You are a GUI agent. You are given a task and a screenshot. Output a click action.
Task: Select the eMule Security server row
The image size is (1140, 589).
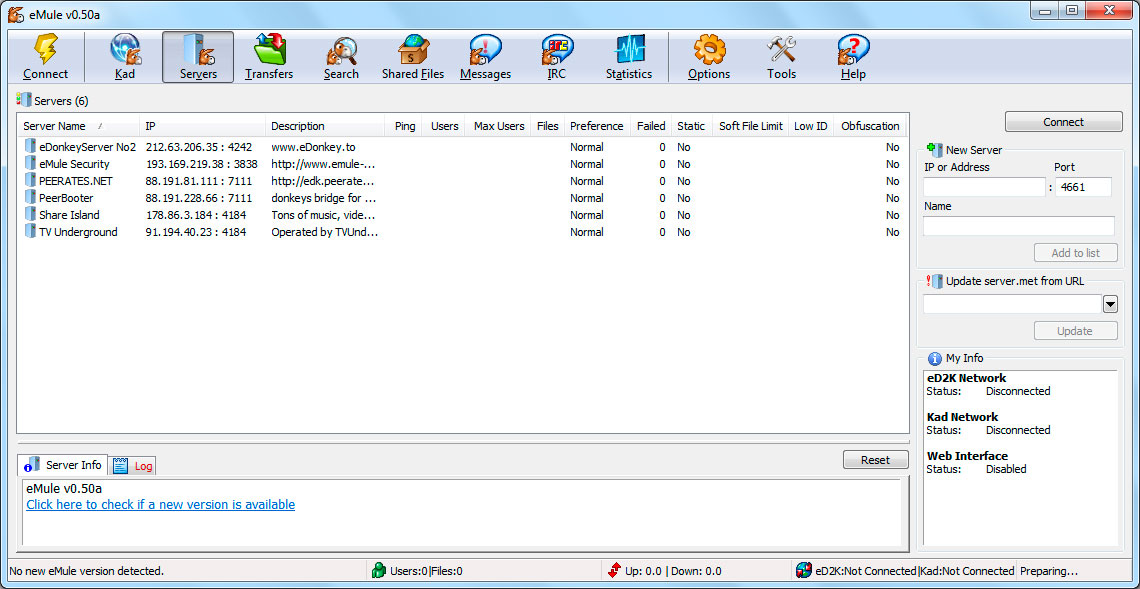click(x=462, y=164)
